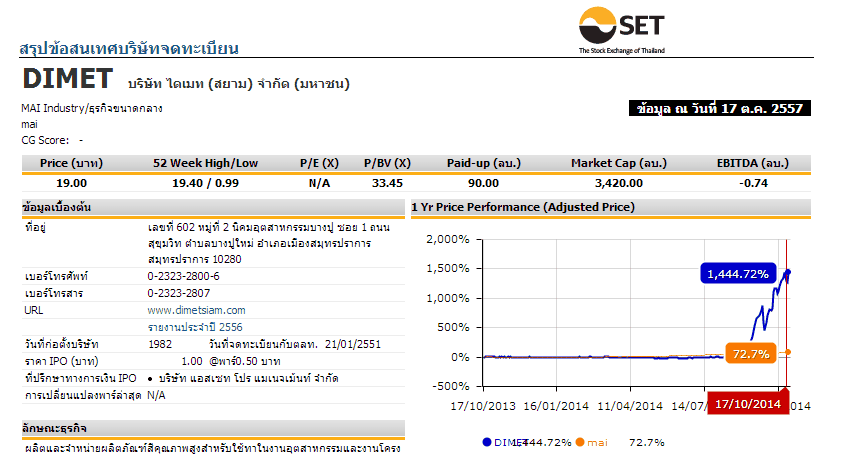Image resolution: width=841 pixels, height=457 pixels.
Task: Click MAI Industry/ธุรกิจขนาดกลาง text
Action: 92,108
